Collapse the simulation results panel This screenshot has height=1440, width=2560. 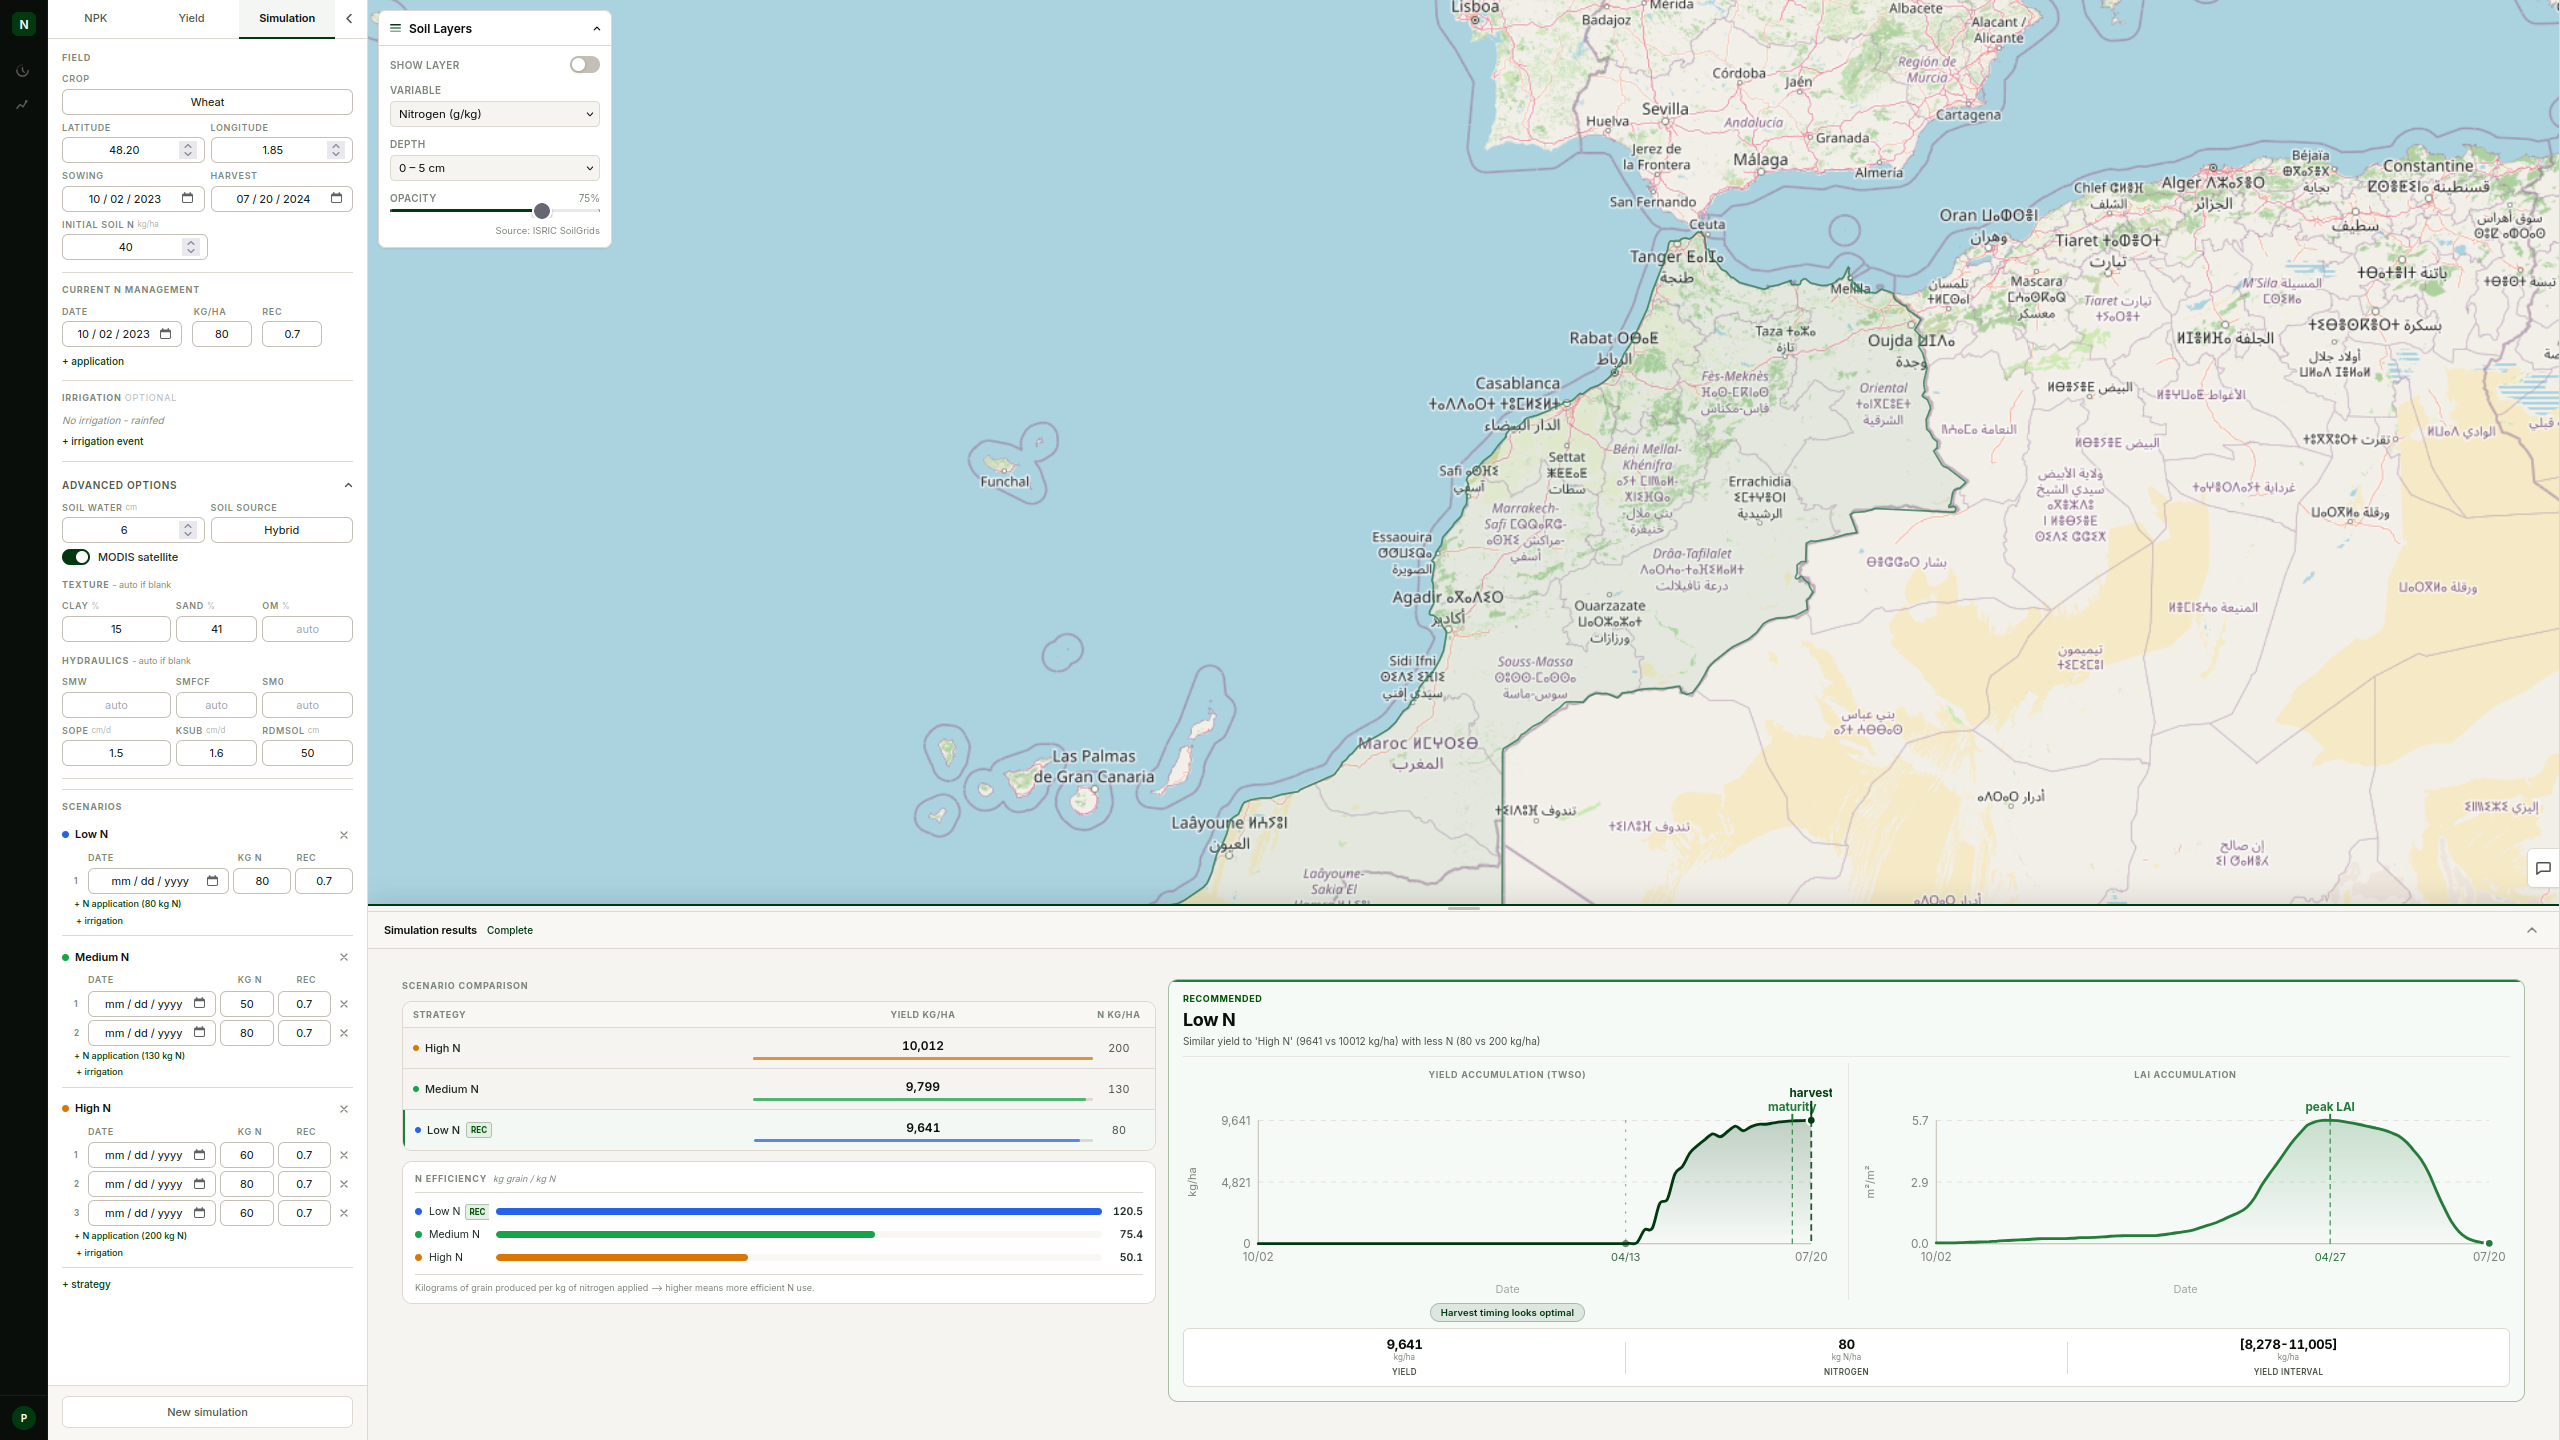(x=2532, y=930)
